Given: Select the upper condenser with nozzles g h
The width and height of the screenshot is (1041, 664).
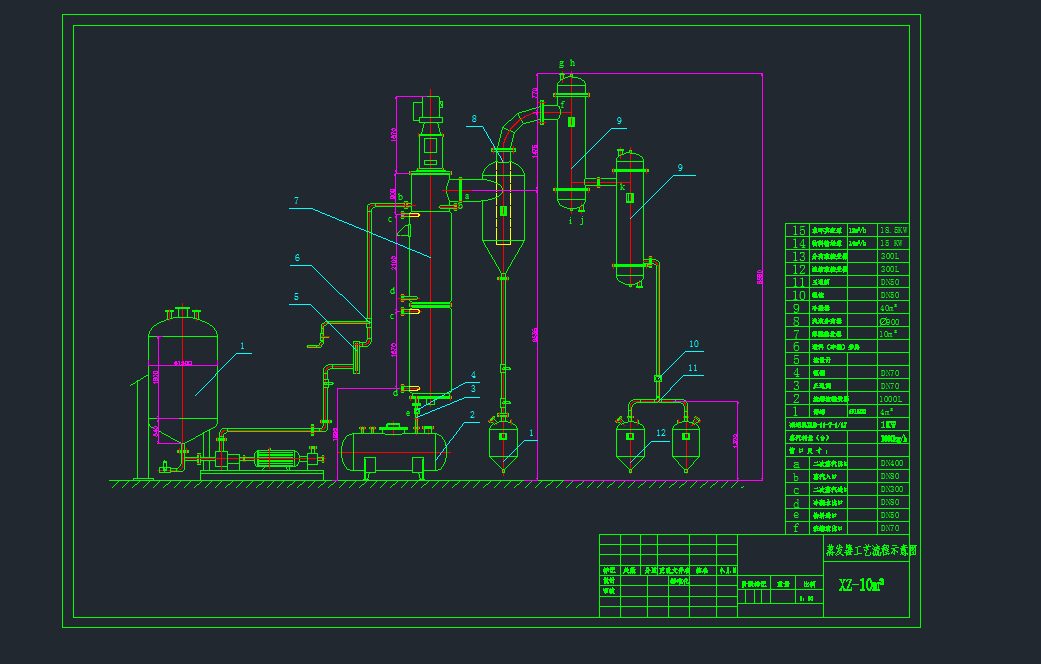Looking at the screenshot, I should (x=573, y=140).
